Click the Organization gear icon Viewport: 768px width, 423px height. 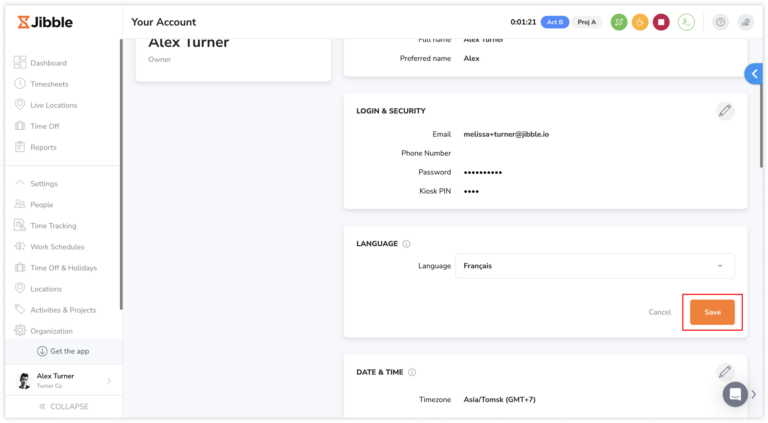pyautogui.click(x=20, y=330)
